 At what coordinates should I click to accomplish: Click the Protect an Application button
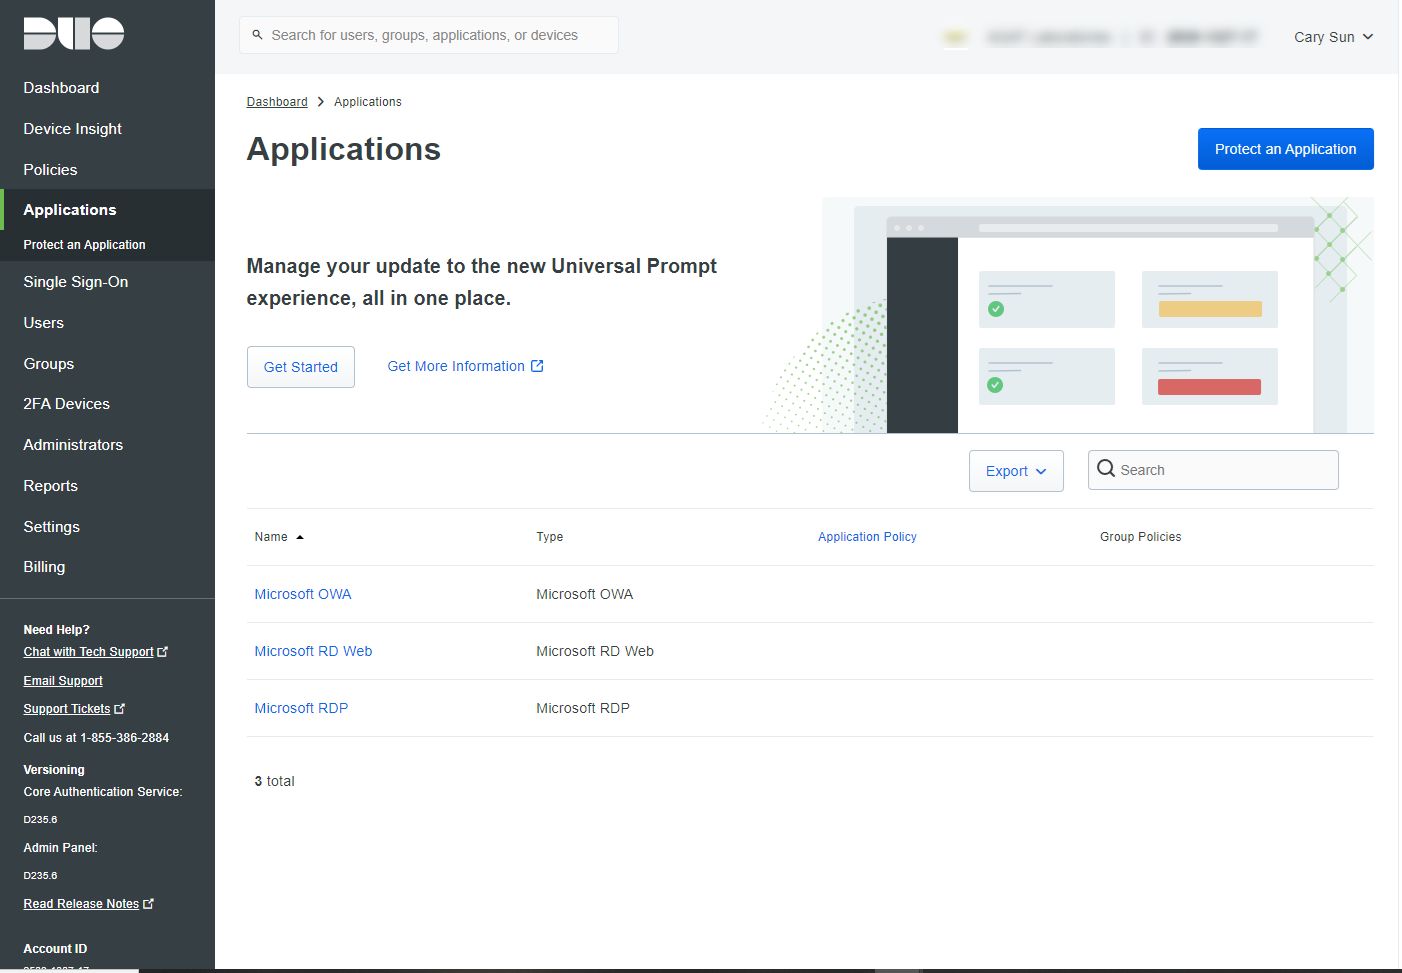pos(1286,149)
